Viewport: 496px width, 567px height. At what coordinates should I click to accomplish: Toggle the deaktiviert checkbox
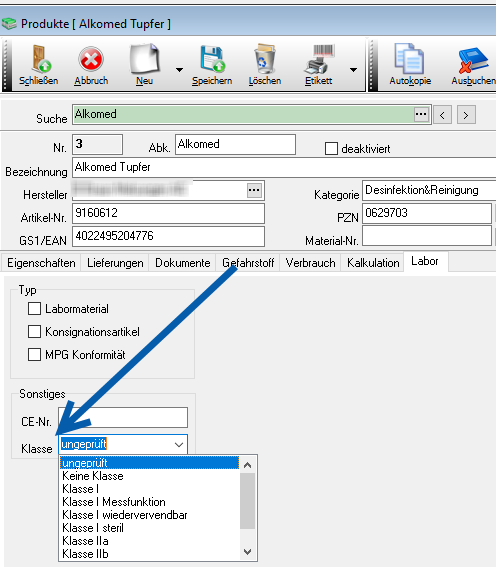(x=331, y=149)
